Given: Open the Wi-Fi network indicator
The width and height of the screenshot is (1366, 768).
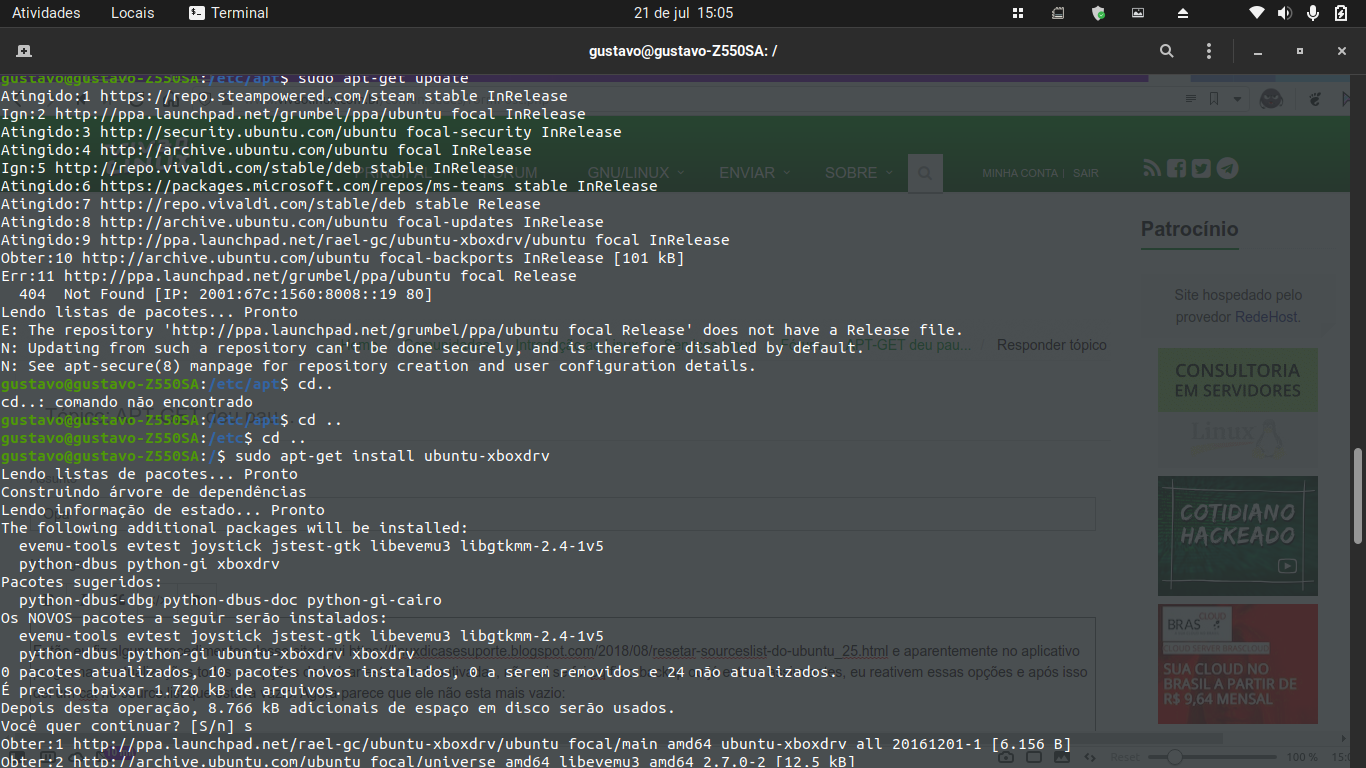Looking at the screenshot, I should click(x=1257, y=13).
